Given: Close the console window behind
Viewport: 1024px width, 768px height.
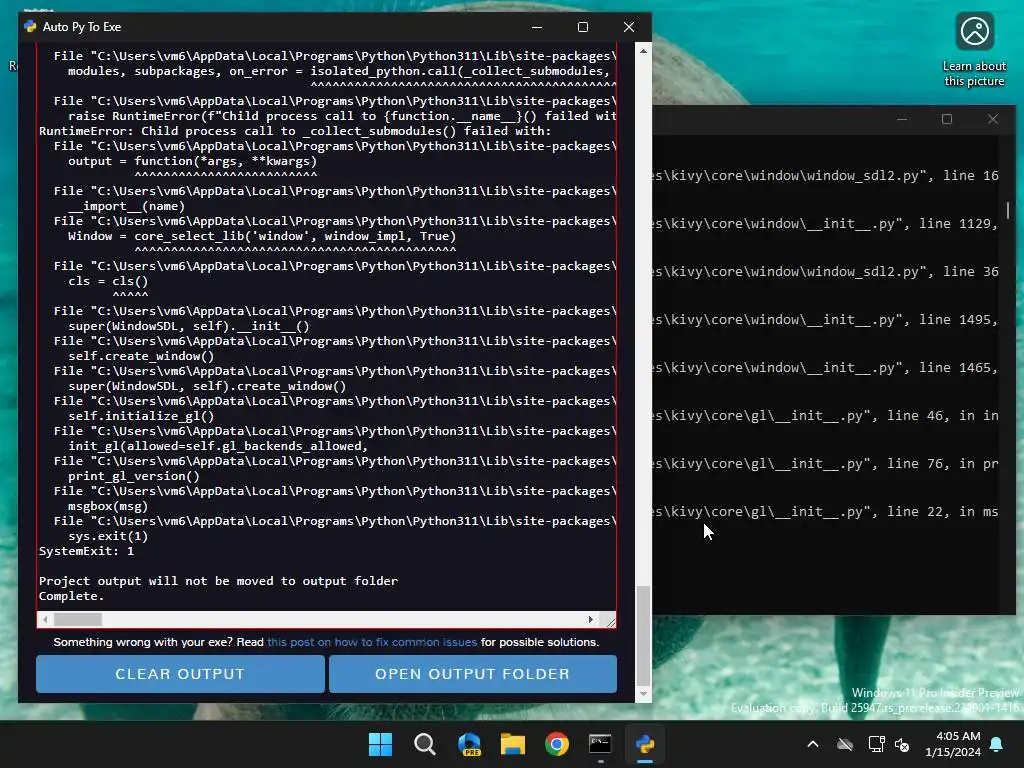Looking at the screenshot, I should (x=993, y=120).
